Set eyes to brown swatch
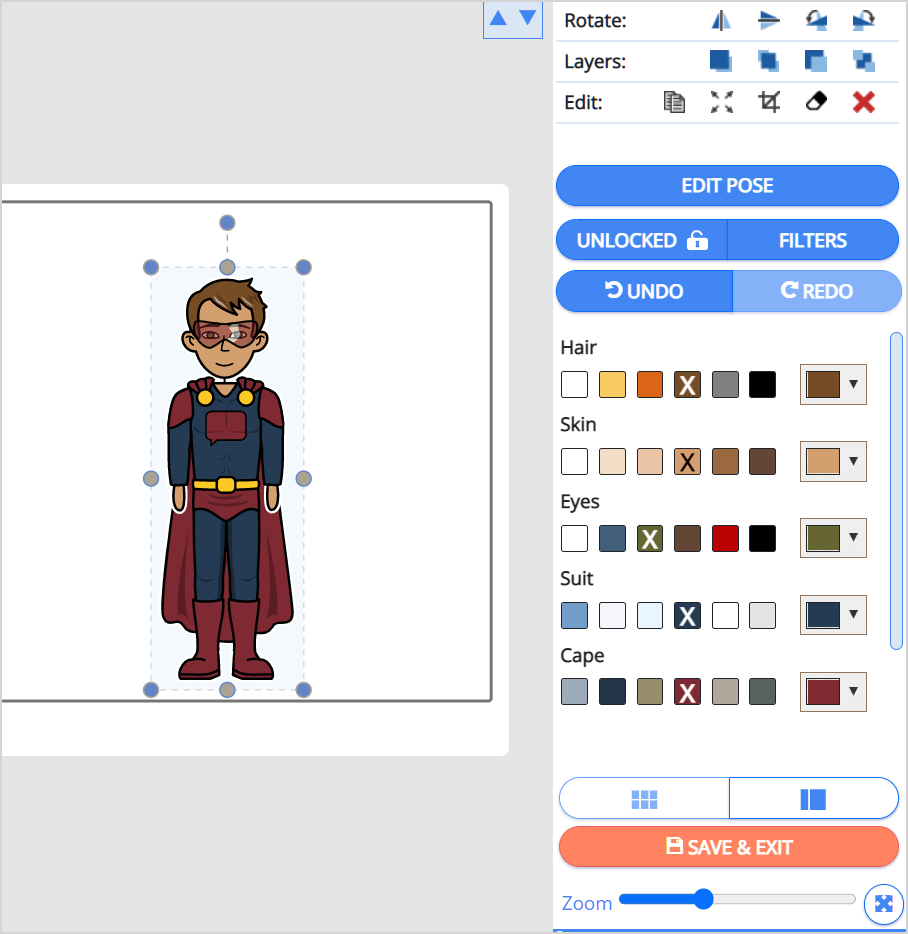Image resolution: width=908 pixels, height=934 pixels. point(688,538)
